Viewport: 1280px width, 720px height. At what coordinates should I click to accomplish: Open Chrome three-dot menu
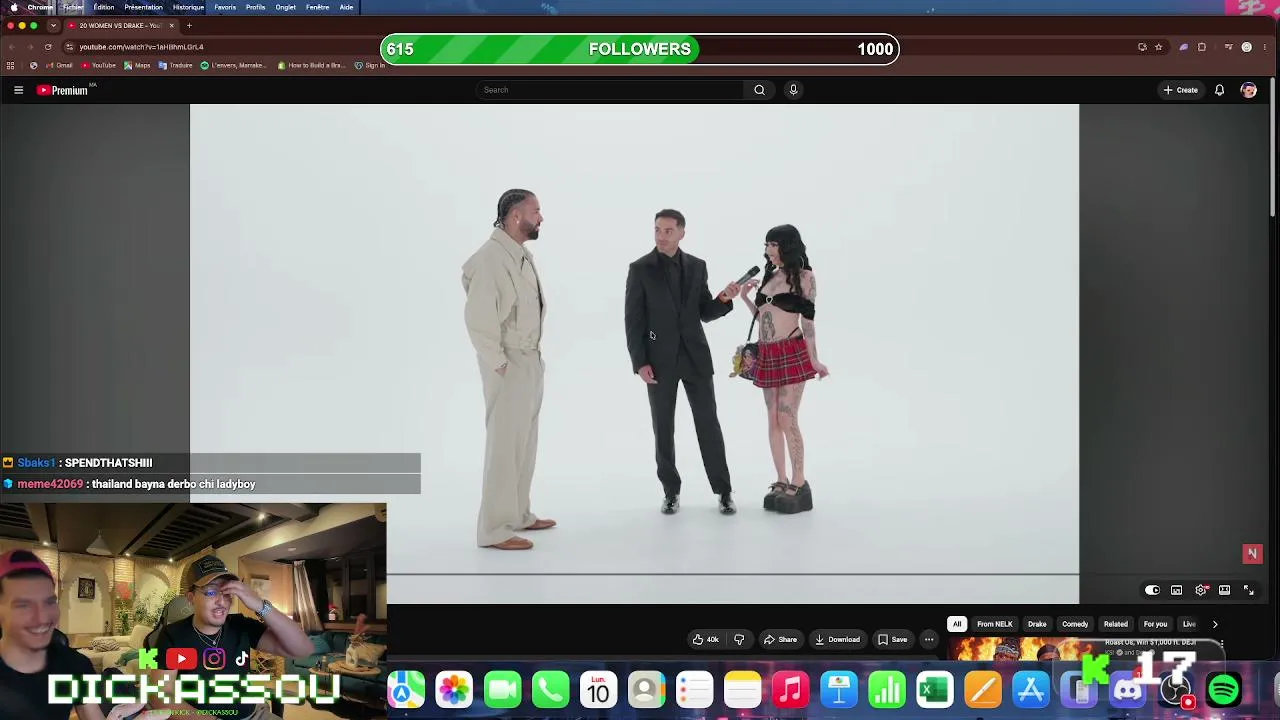tap(1265, 47)
